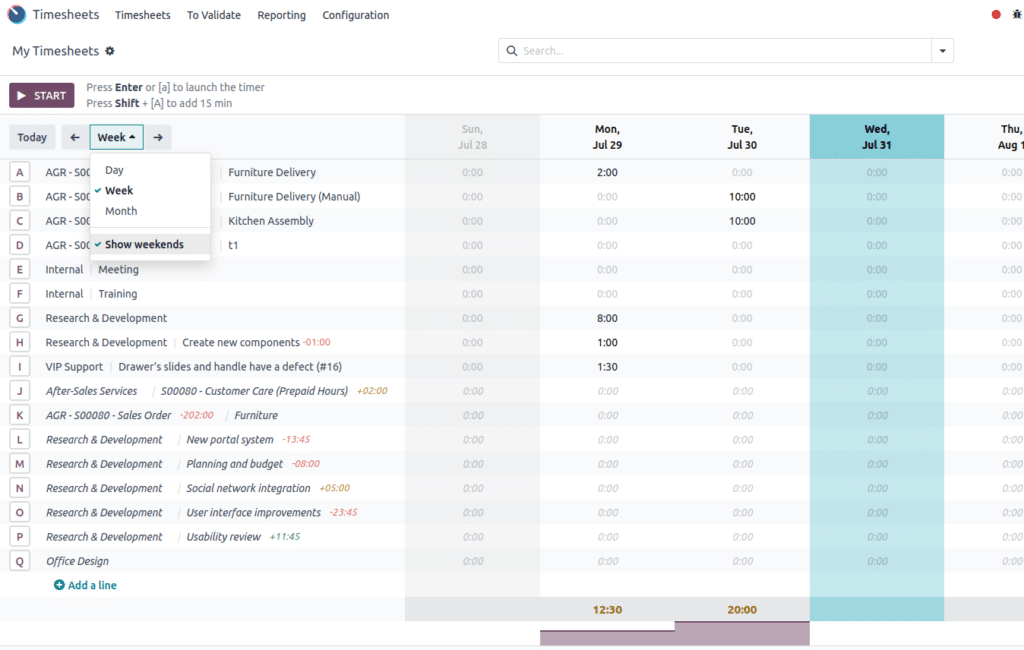
Task: Jump to Today
Action: (32, 137)
